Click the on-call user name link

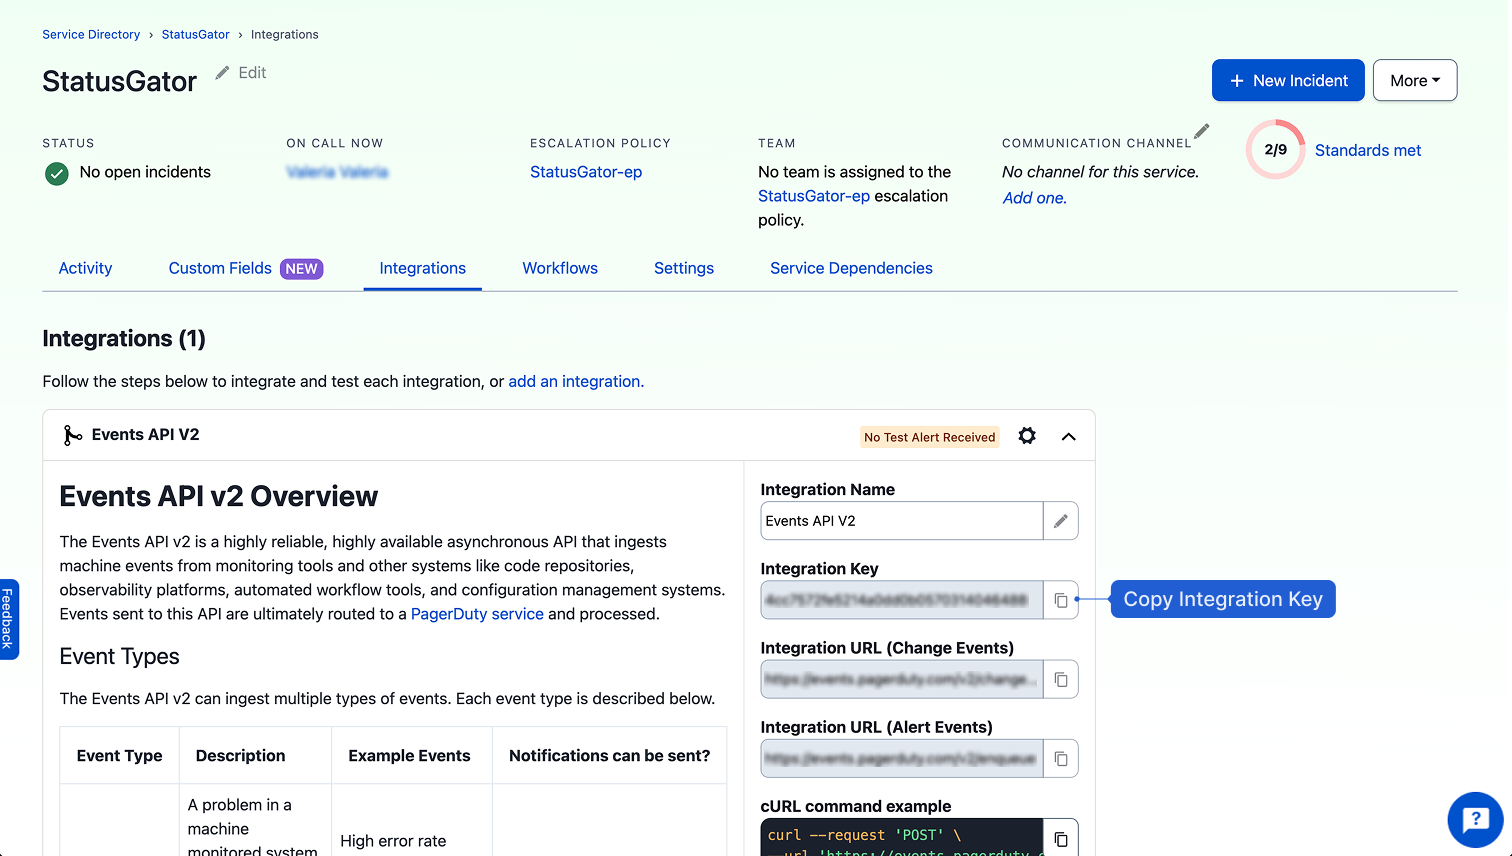[x=337, y=172]
